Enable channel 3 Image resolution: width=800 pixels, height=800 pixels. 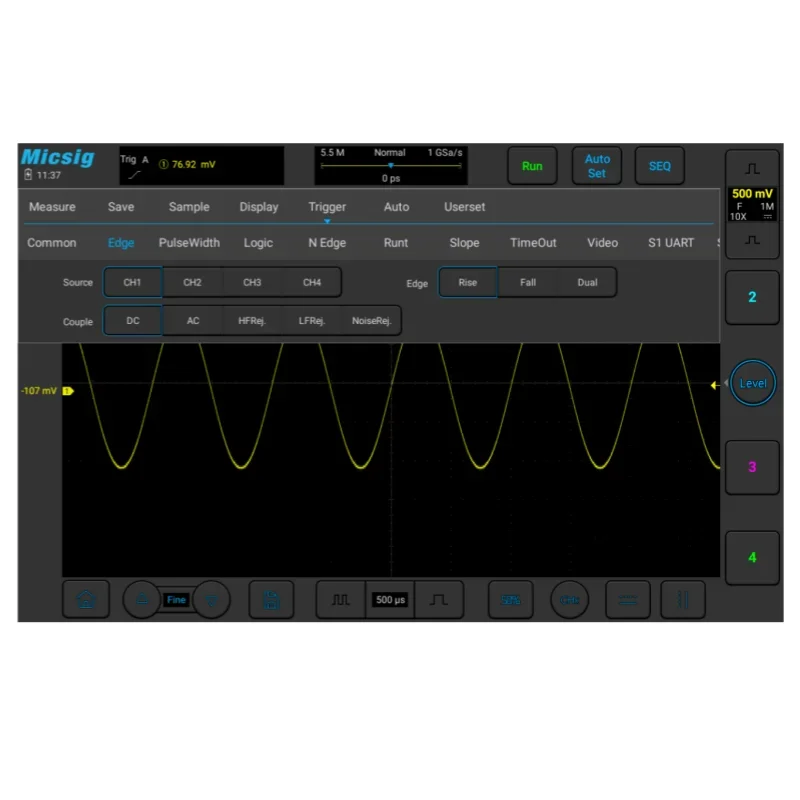click(x=752, y=467)
